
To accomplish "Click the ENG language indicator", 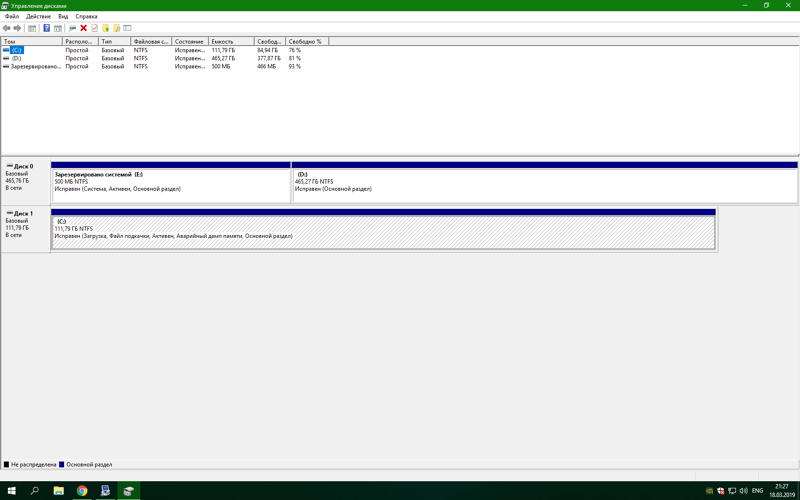I will pyautogui.click(x=757, y=491).
